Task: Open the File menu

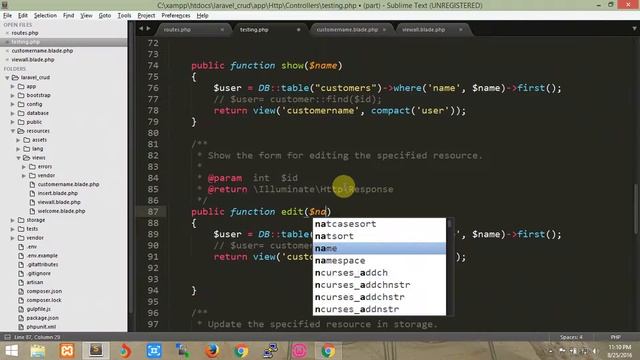Action: click(x=7, y=16)
